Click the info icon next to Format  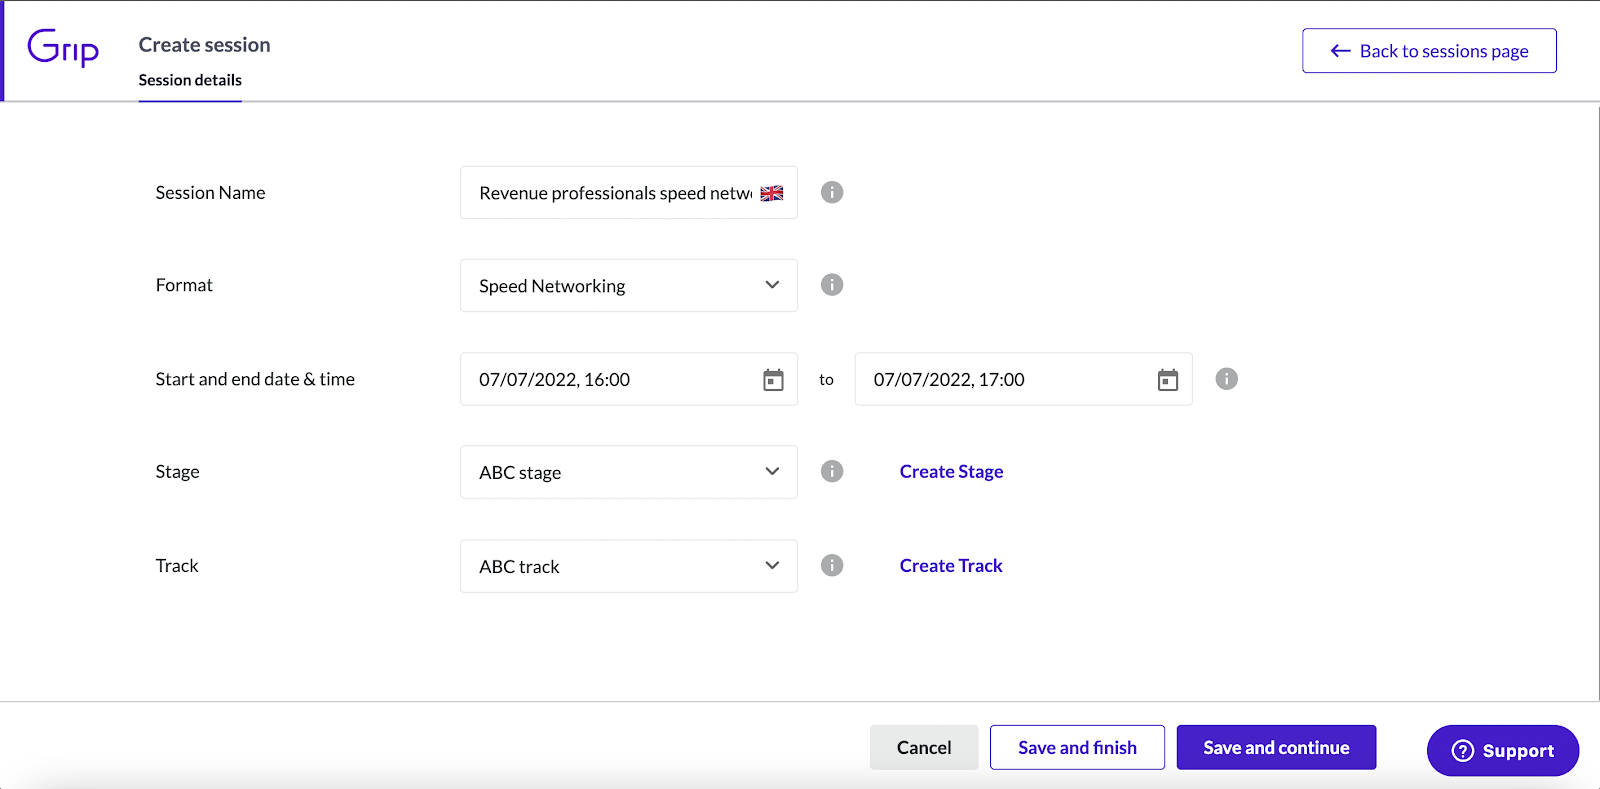pyautogui.click(x=832, y=285)
